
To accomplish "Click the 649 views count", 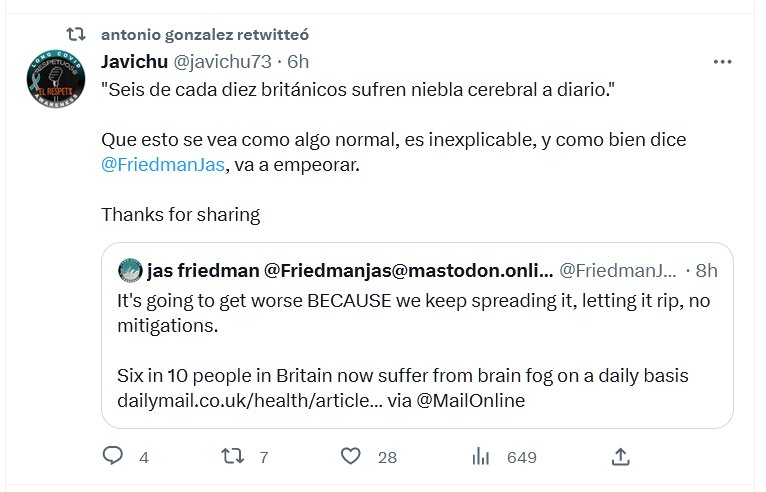I will [522, 457].
